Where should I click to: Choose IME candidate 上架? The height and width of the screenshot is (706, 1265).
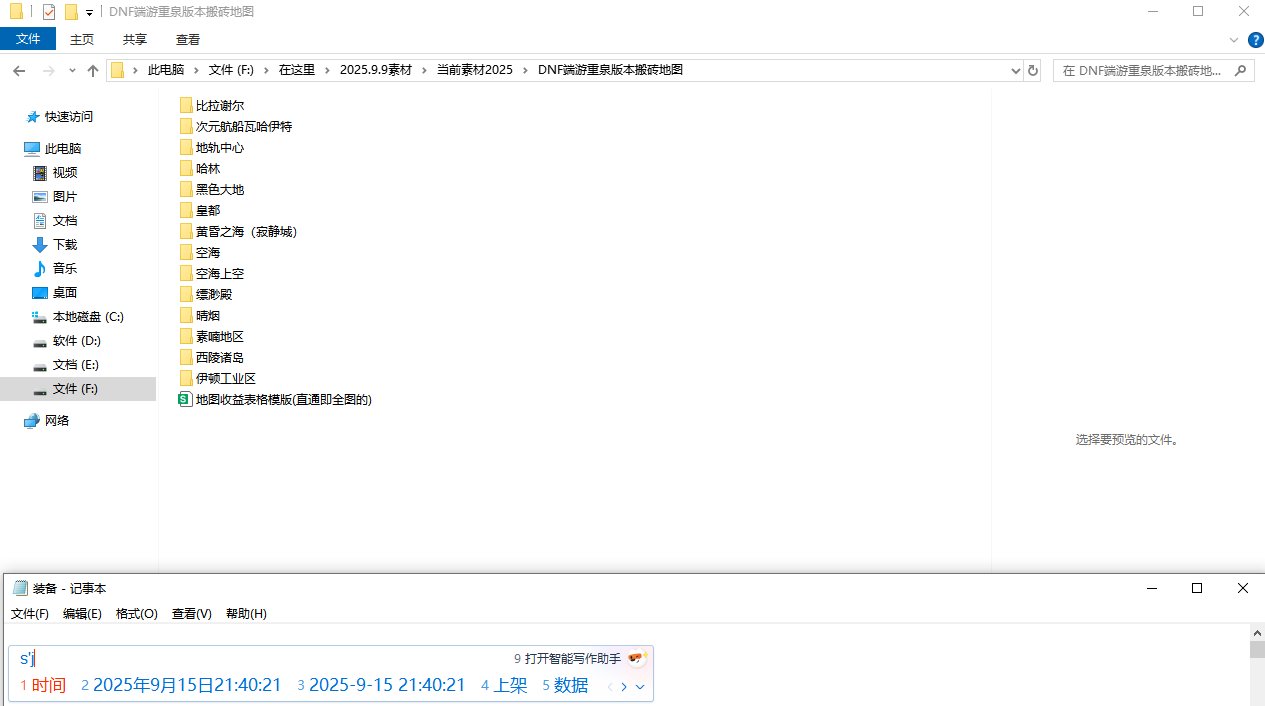(509, 686)
